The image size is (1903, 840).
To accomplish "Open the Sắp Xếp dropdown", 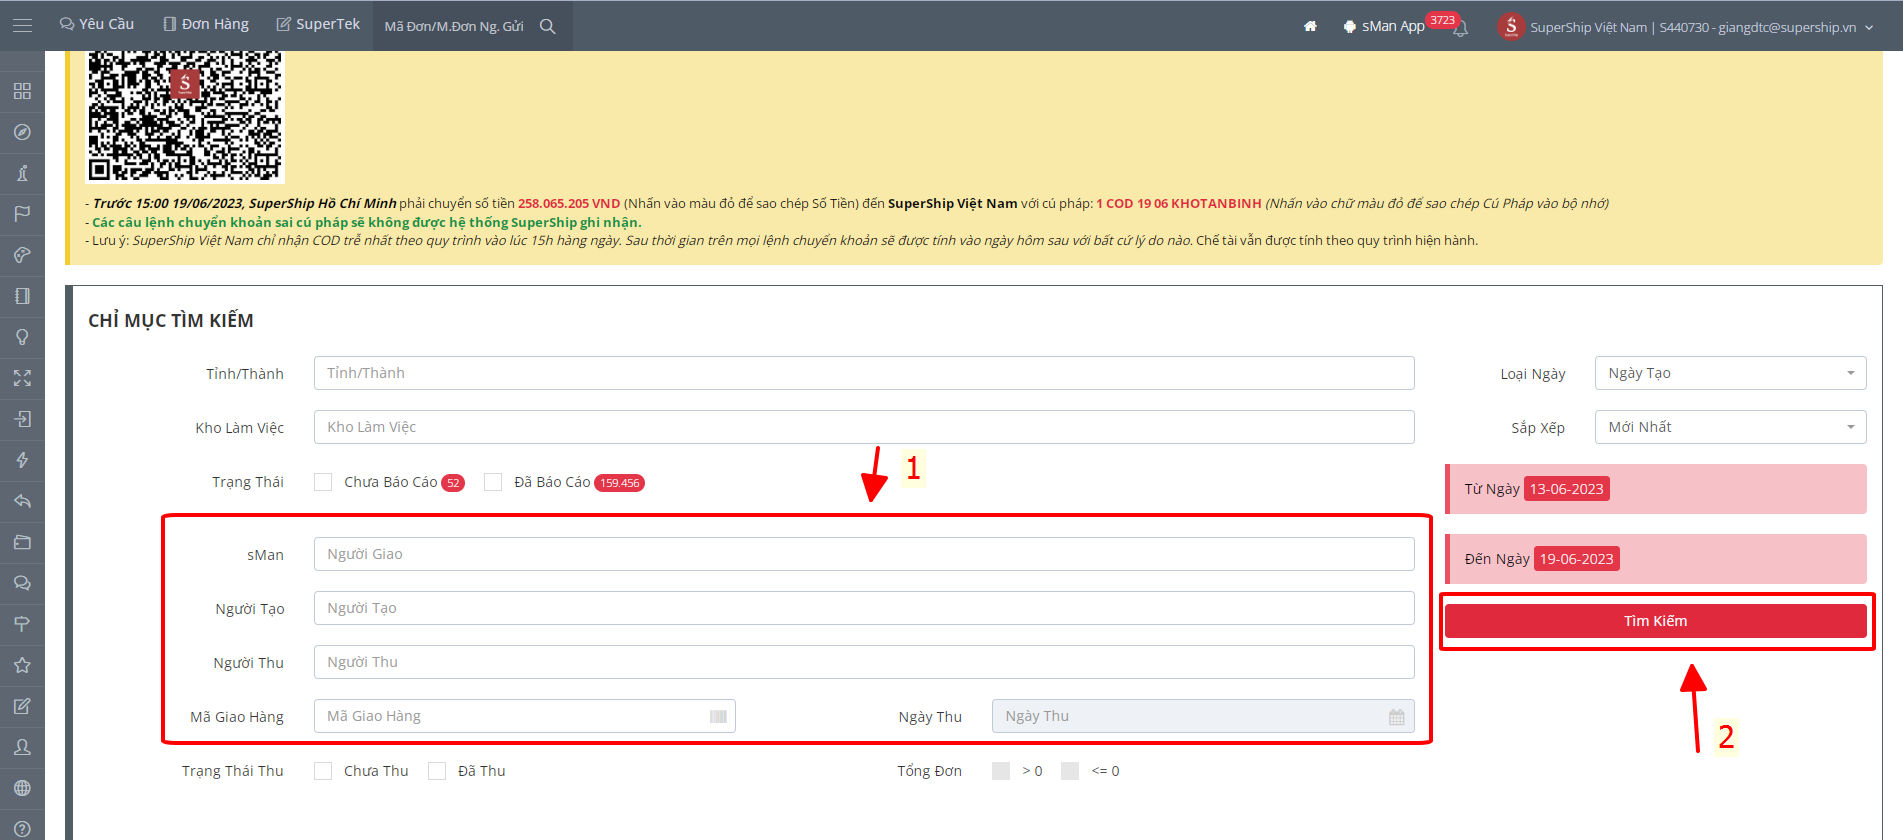I will 1730,427.
